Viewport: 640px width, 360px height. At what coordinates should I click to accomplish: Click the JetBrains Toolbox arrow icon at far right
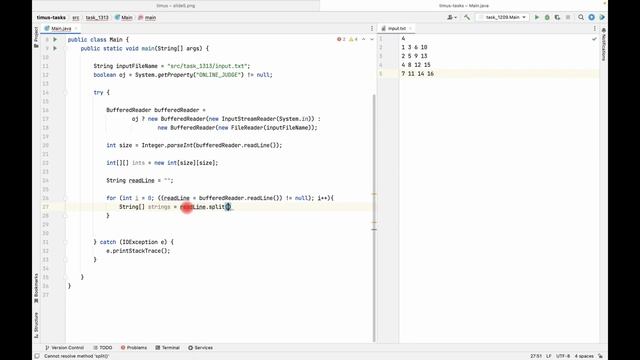[x=602, y=18]
